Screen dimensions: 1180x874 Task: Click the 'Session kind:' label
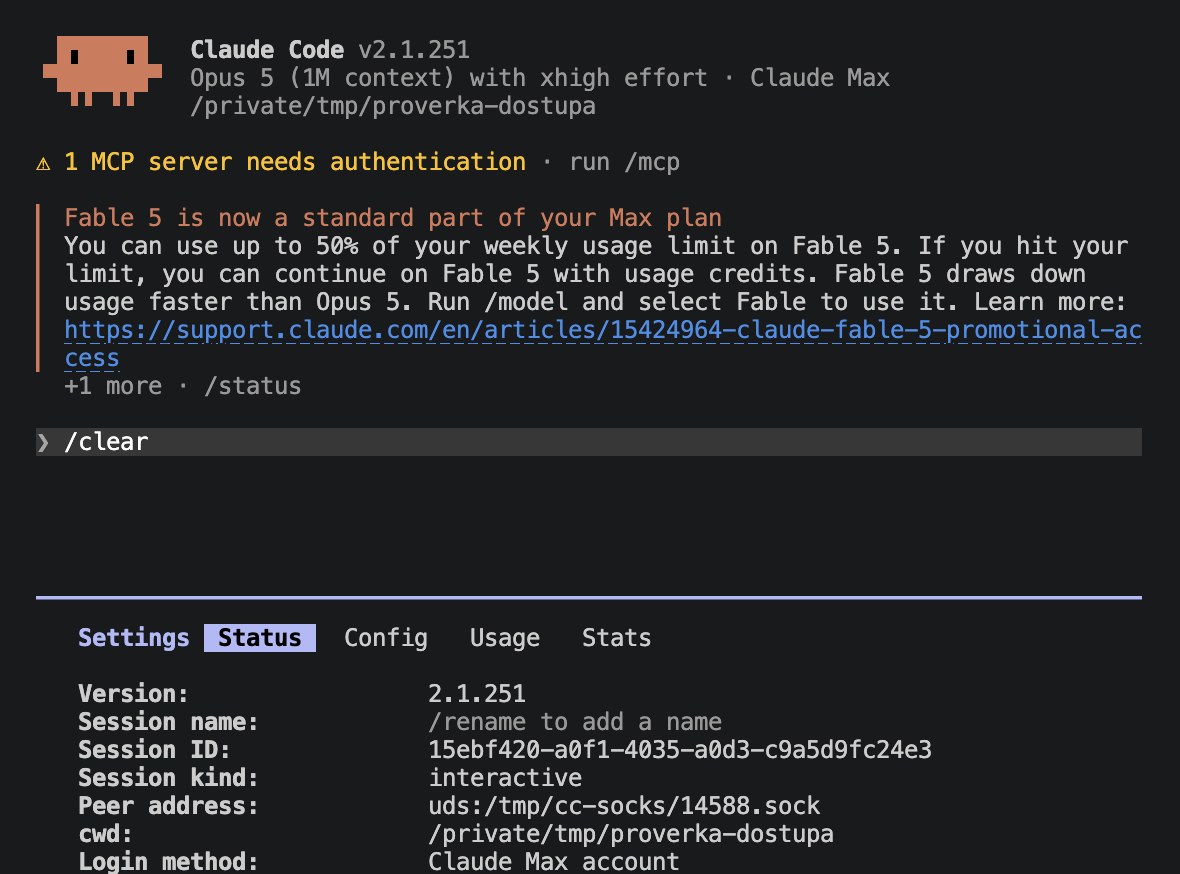(x=169, y=778)
